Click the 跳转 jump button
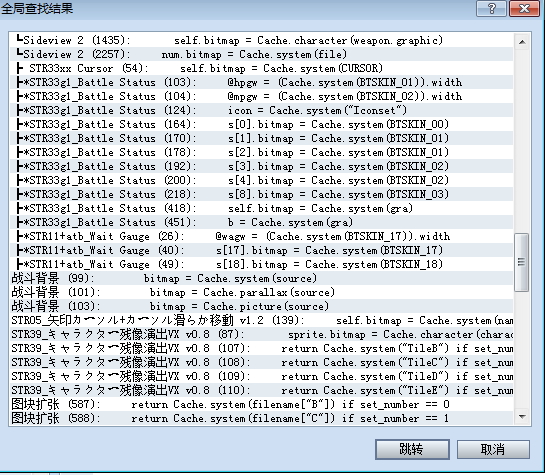The width and height of the screenshot is (545, 475). (412, 449)
